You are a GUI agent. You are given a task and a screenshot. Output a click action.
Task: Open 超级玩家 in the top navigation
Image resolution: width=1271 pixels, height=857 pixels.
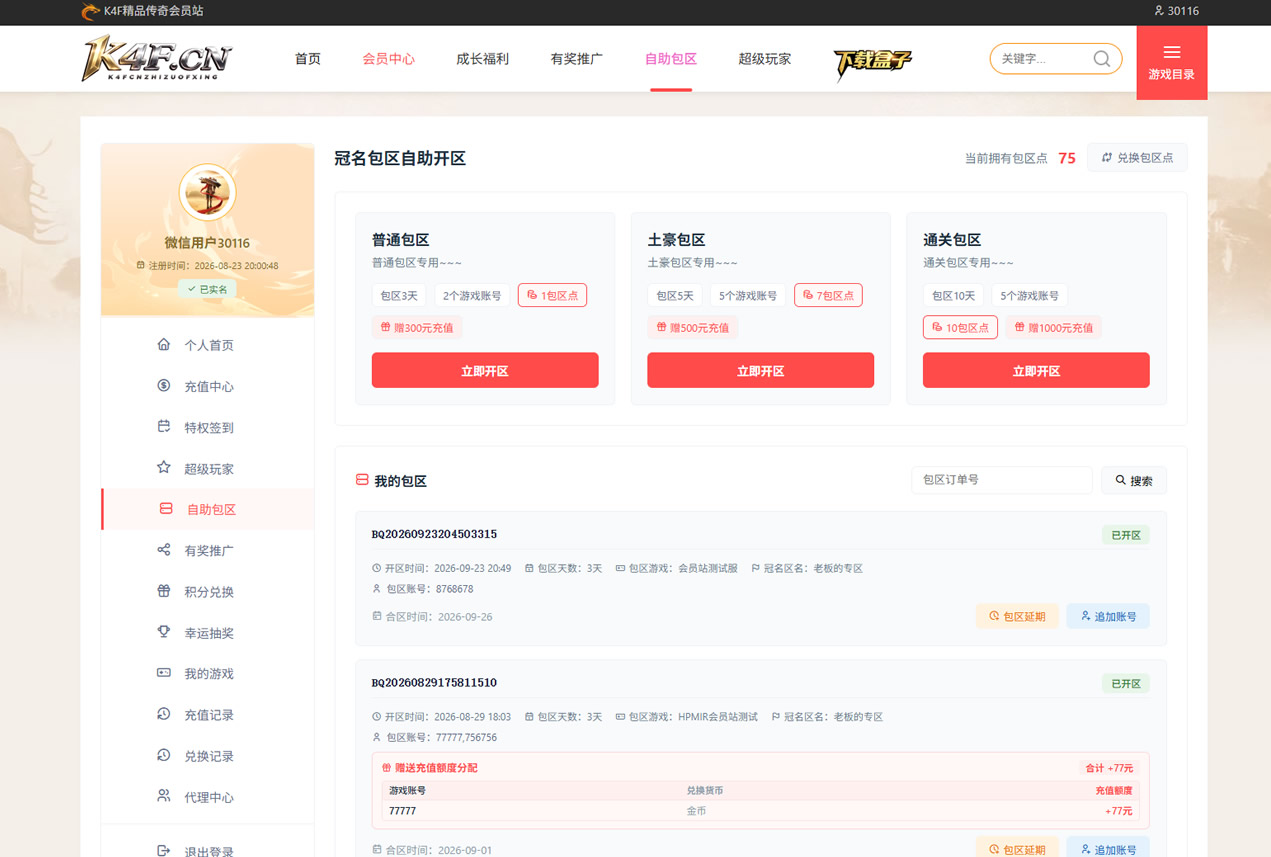(765, 59)
